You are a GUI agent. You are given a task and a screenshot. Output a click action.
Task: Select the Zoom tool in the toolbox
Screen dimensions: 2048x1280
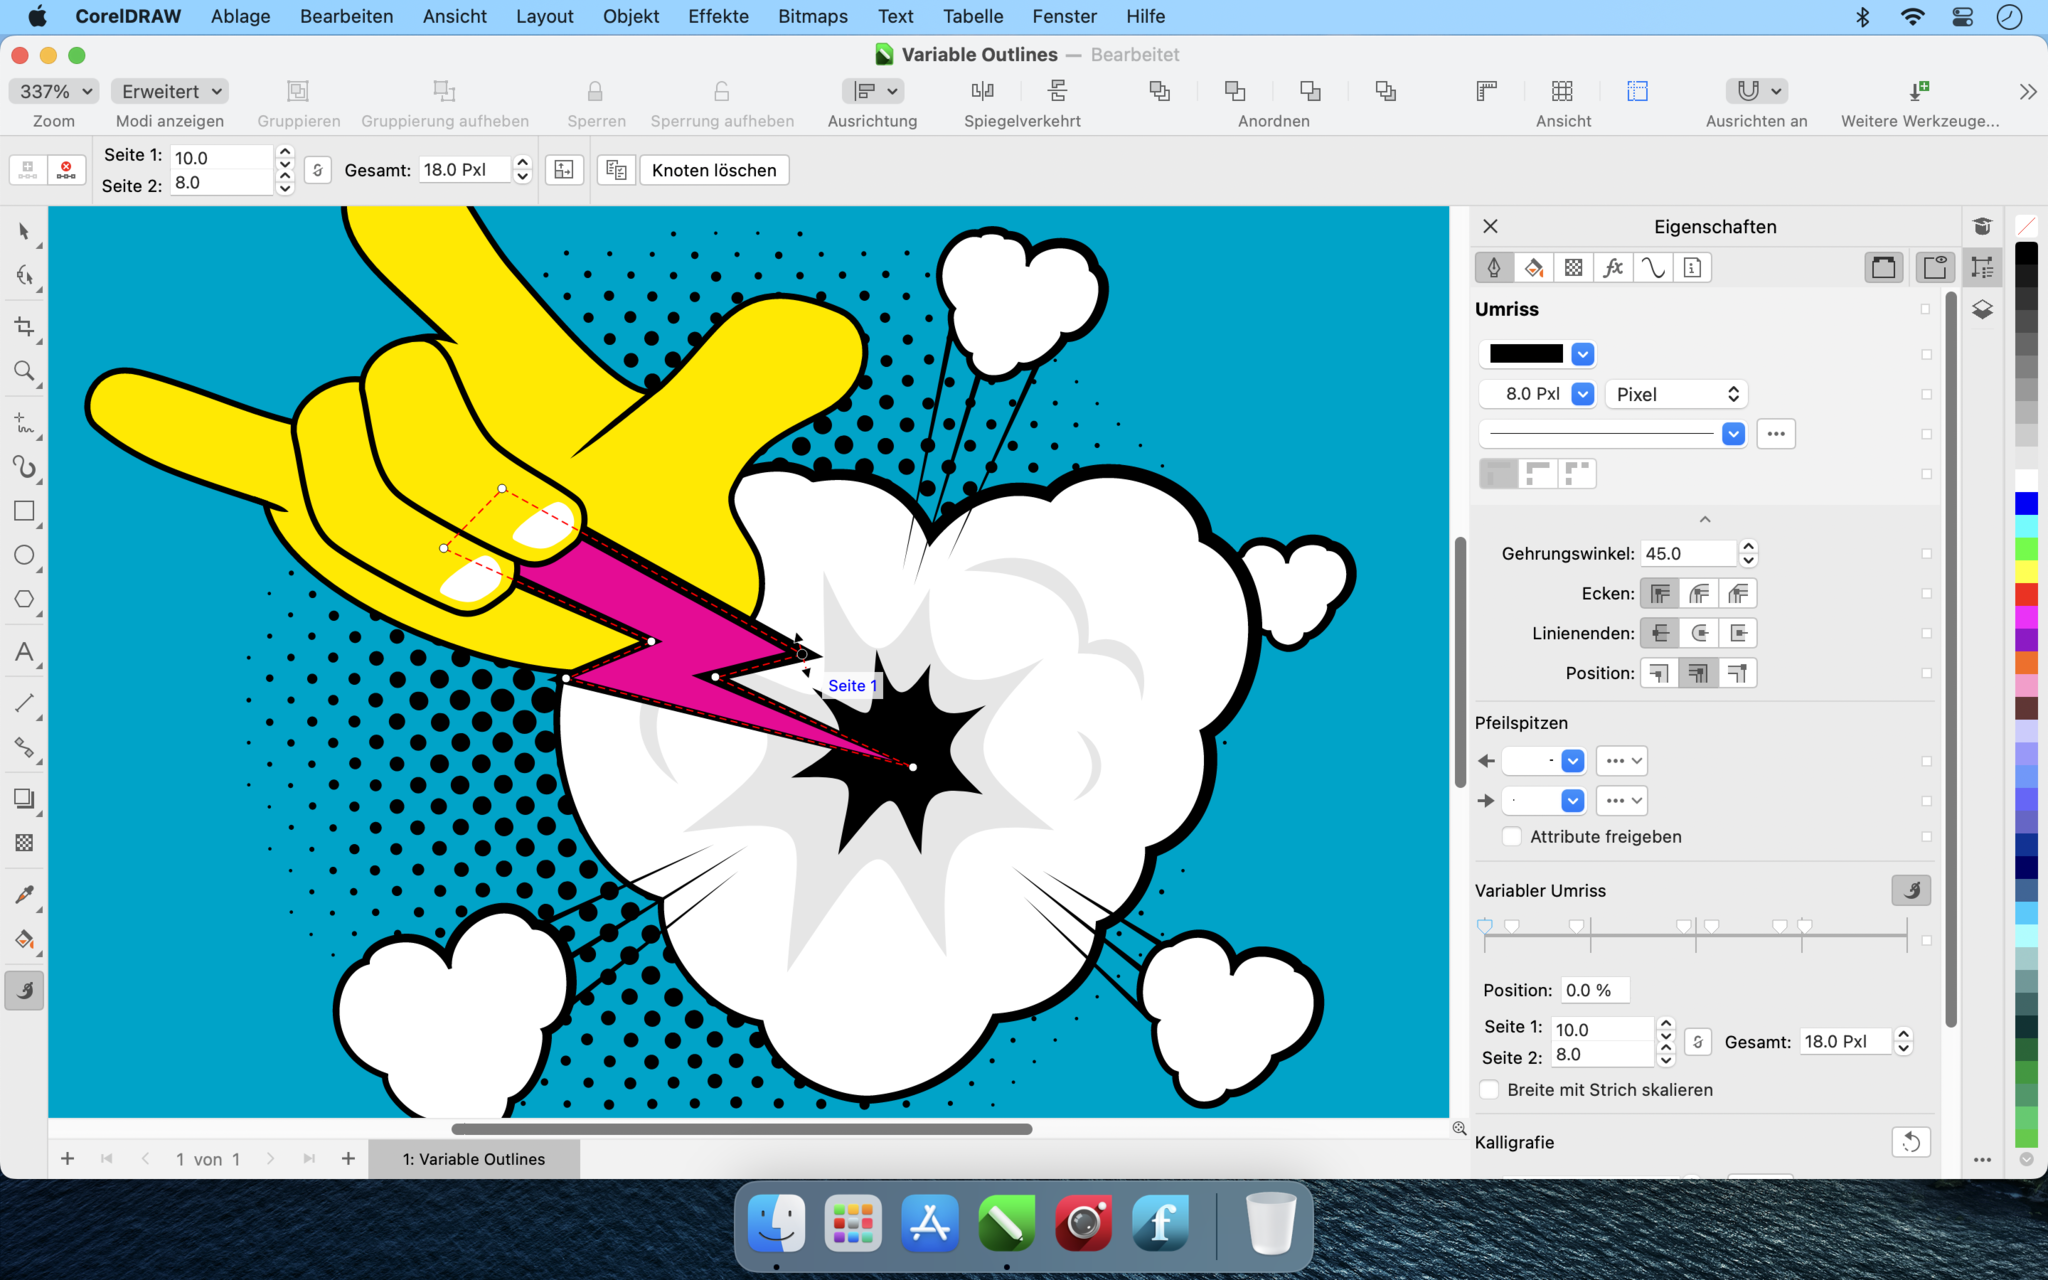click(x=24, y=371)
